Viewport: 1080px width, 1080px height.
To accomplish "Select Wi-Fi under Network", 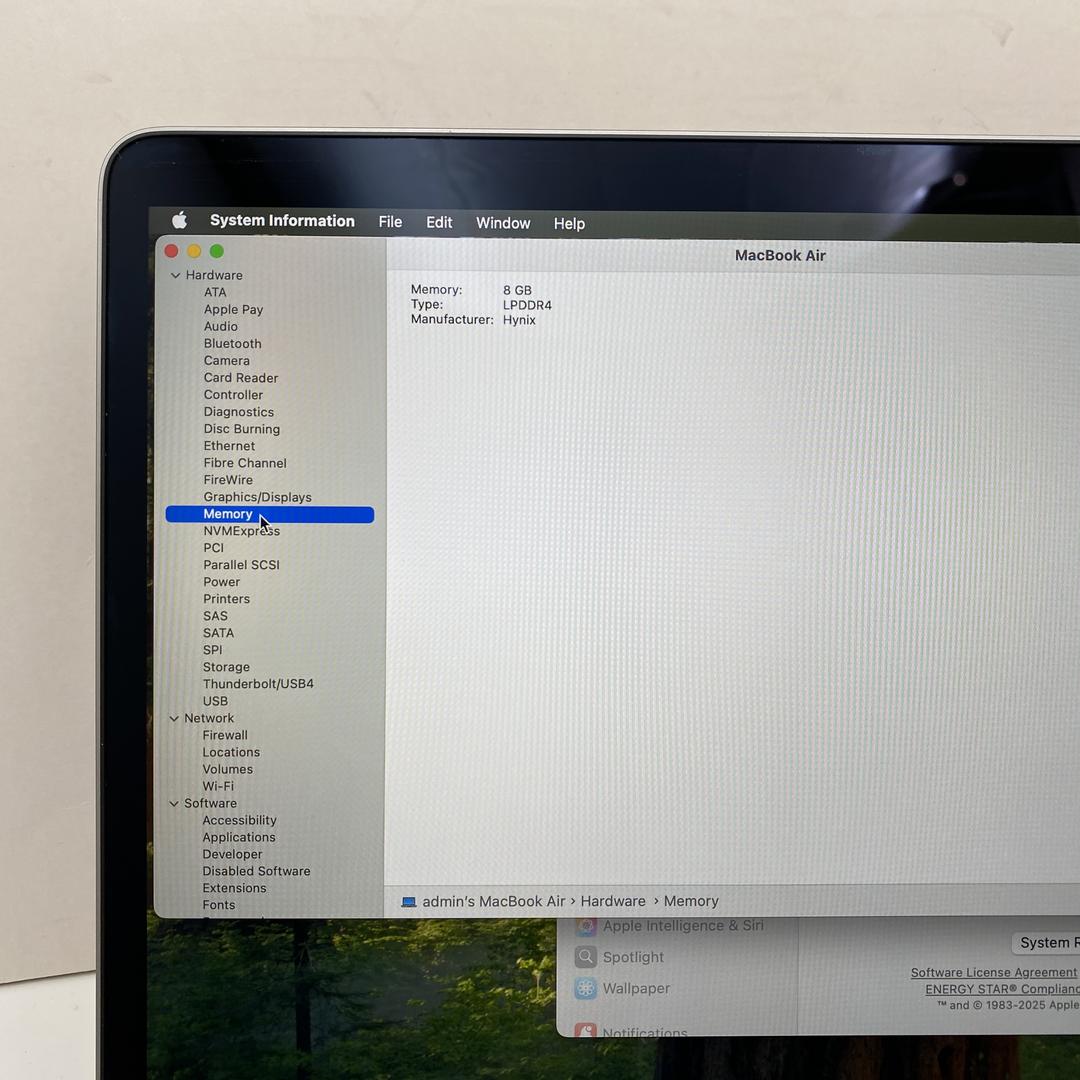I will [218, 786].
